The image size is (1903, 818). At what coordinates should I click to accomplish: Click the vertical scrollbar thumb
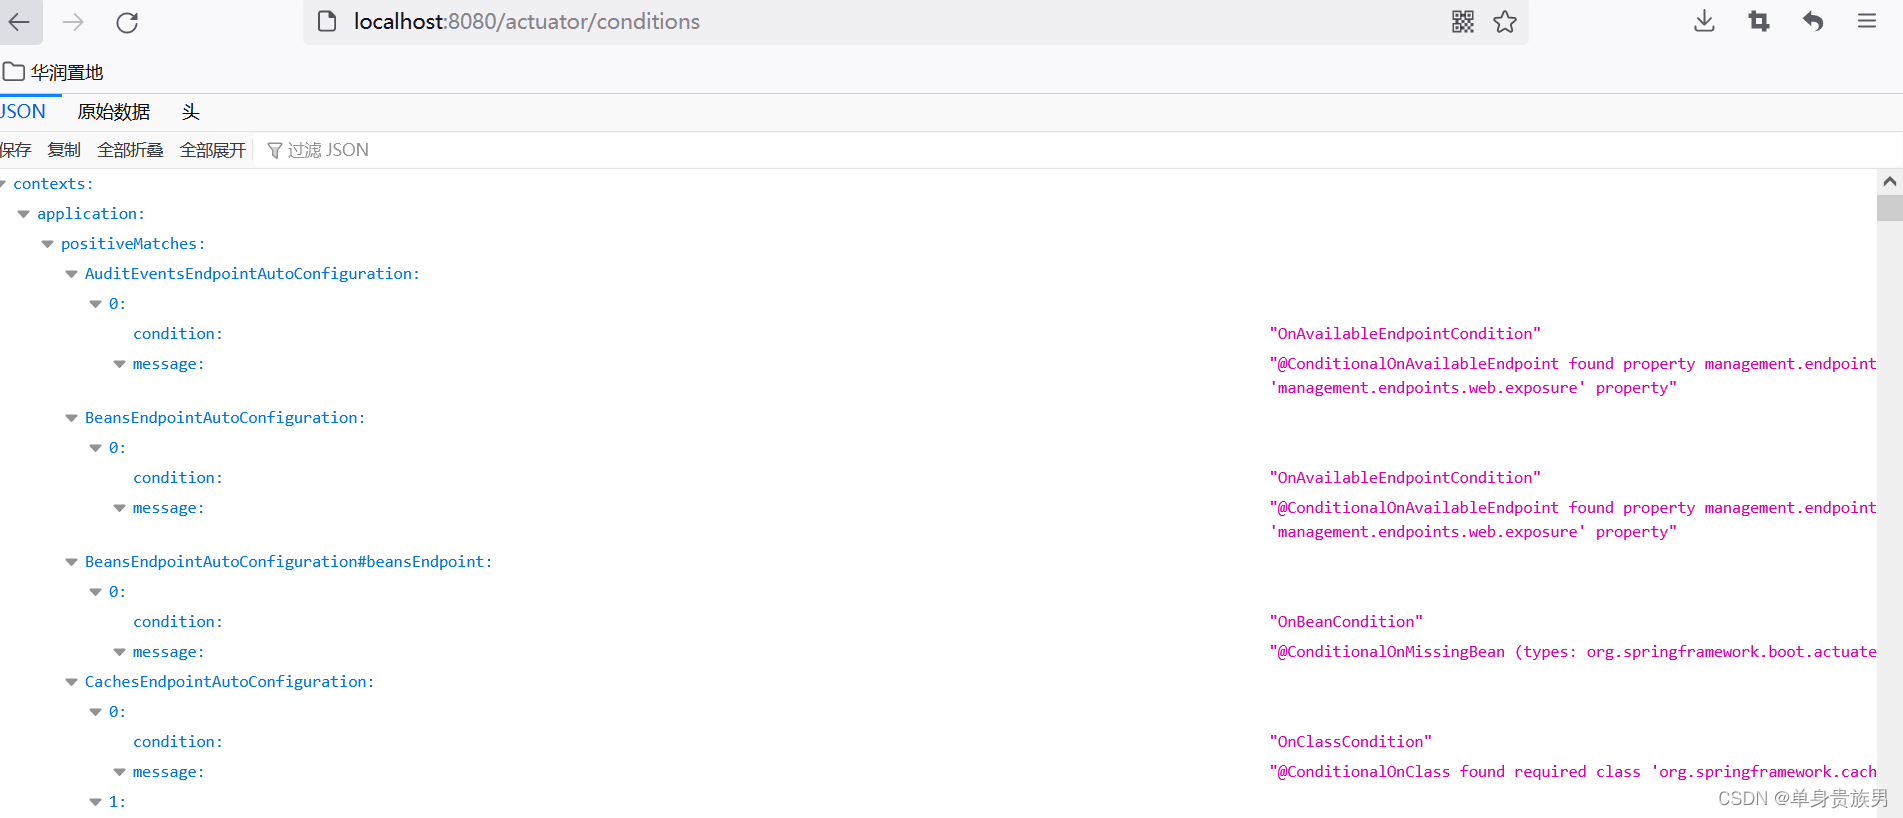1889,208
